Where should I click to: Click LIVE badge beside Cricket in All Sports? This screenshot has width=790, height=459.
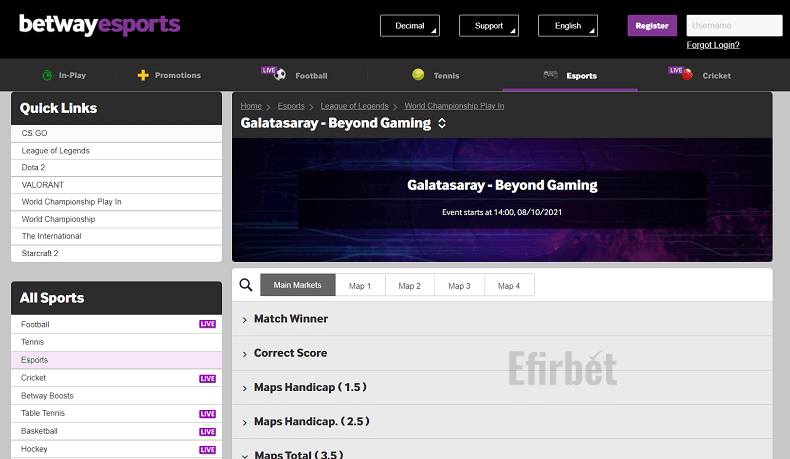pos(208,378)
